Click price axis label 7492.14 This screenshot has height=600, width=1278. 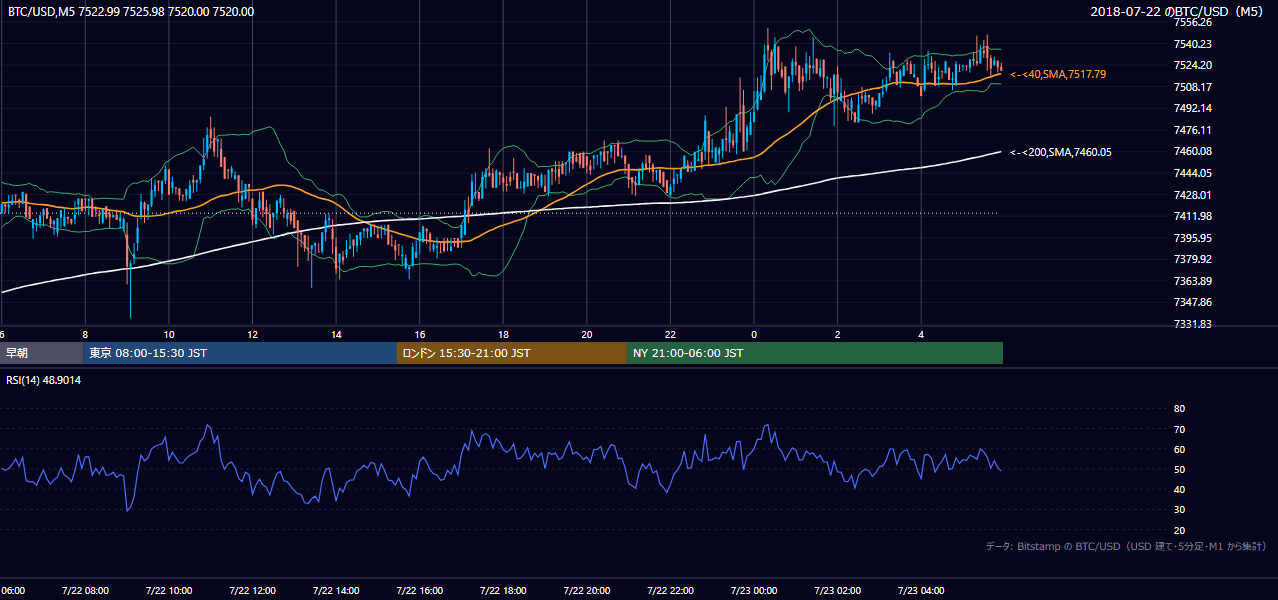pyautogui.click(x=1193, y=108)
